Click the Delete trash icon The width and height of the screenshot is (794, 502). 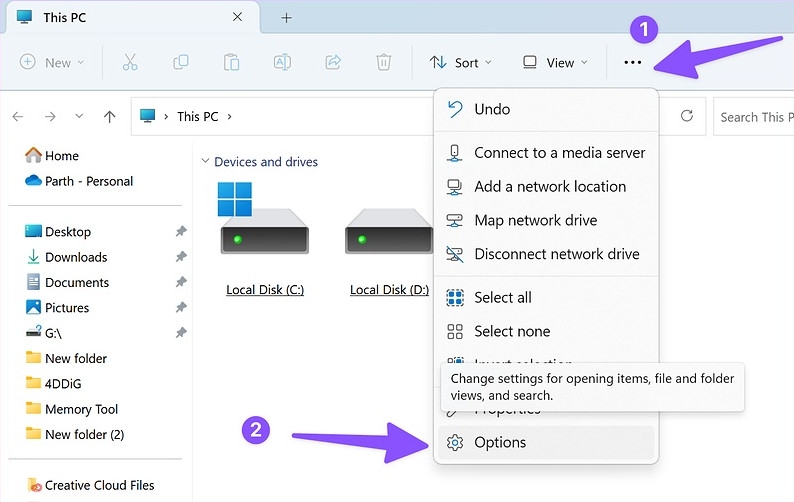click(383, 62)
